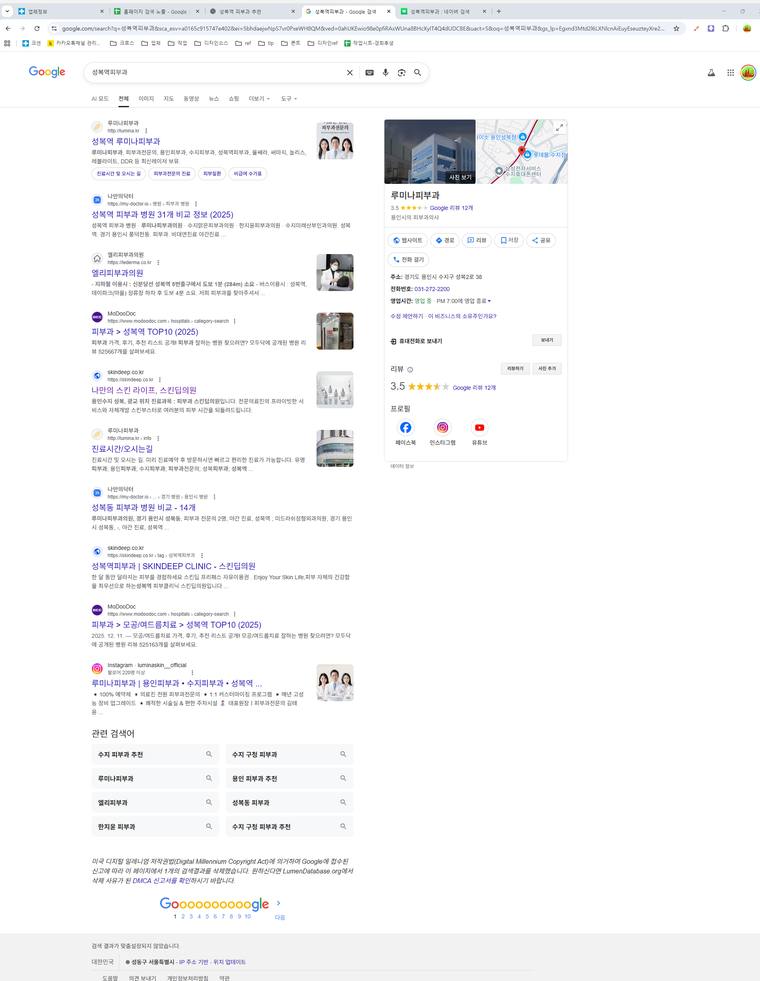This screenshot has width=760, height=981.
Task: Click the 전화 걸기 call button
Action: pos(408,260)
